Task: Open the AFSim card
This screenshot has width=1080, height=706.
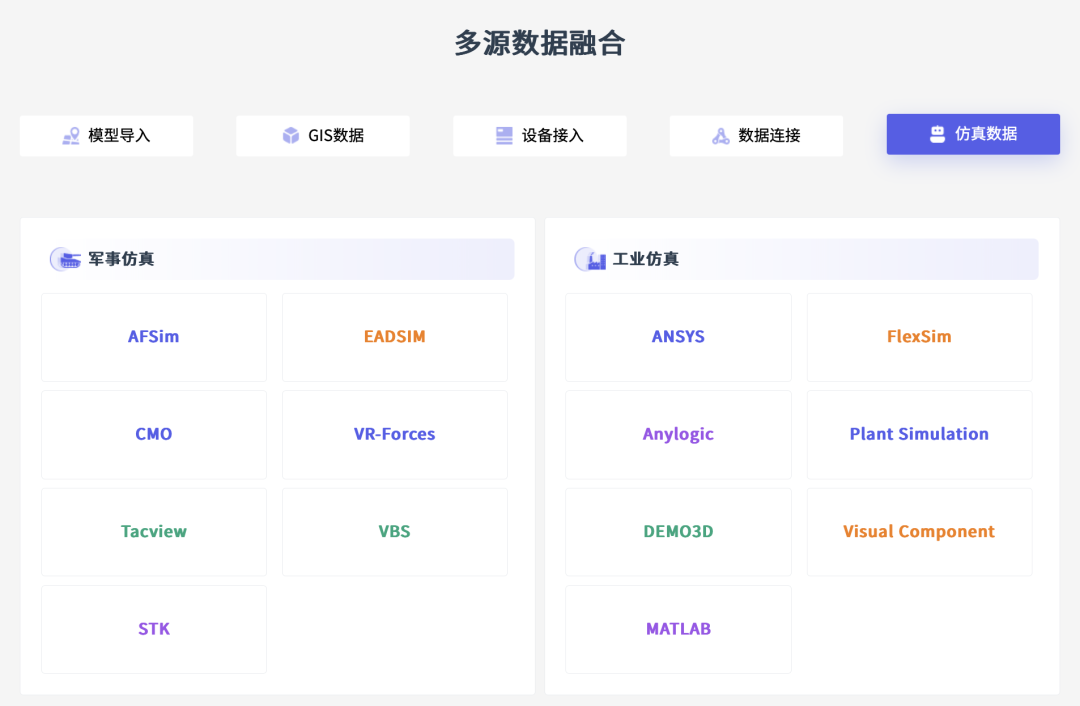Action: tap(154, 338)
